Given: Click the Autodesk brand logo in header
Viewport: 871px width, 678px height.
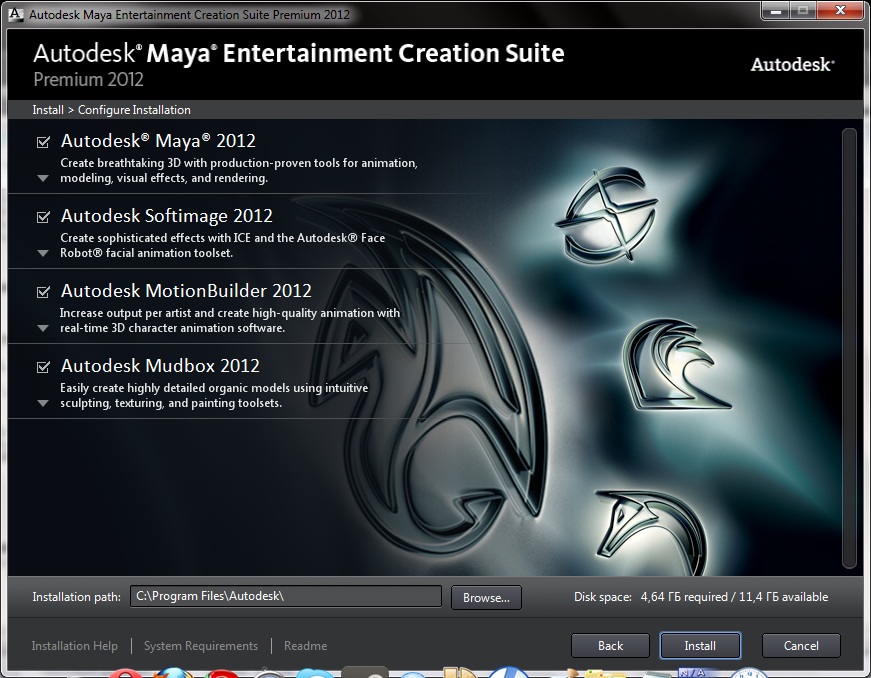Looking at the screenshot, I should pos(792,65).
